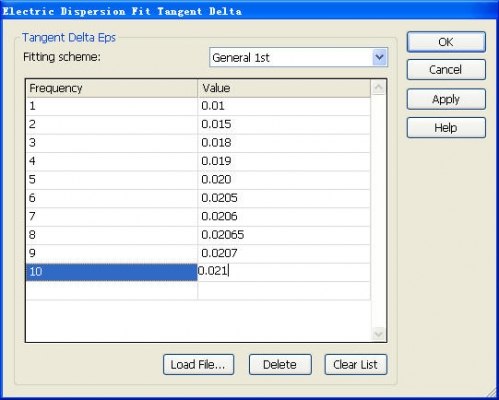Click the scrollbar down arrow

pos(378,334)
